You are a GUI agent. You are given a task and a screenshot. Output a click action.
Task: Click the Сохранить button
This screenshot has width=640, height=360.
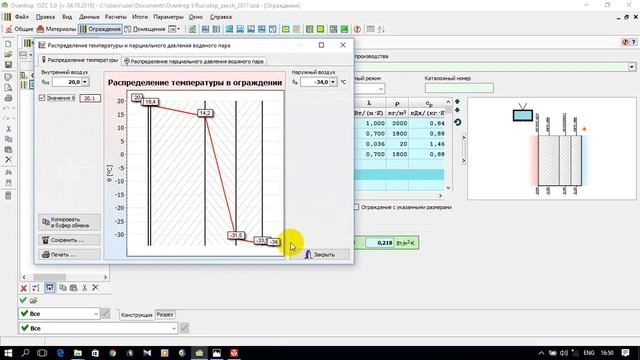click(70, 240)
